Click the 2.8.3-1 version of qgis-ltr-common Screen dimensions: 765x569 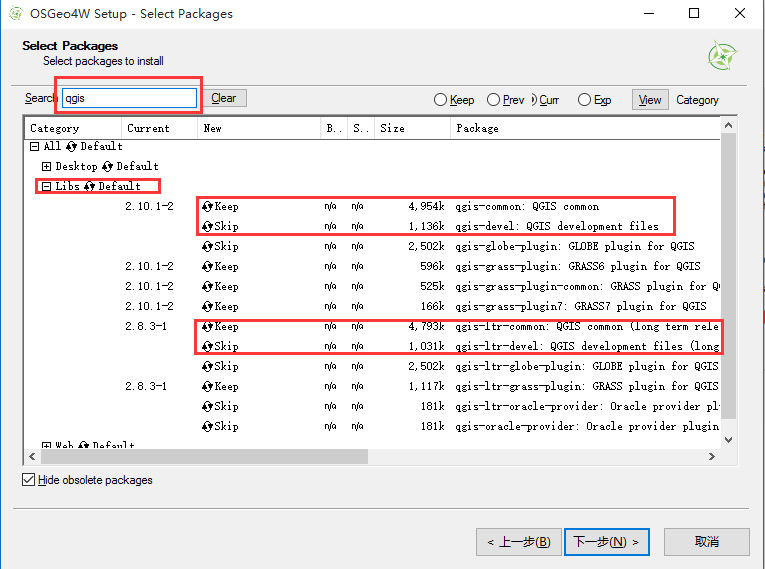coord(145,326)
